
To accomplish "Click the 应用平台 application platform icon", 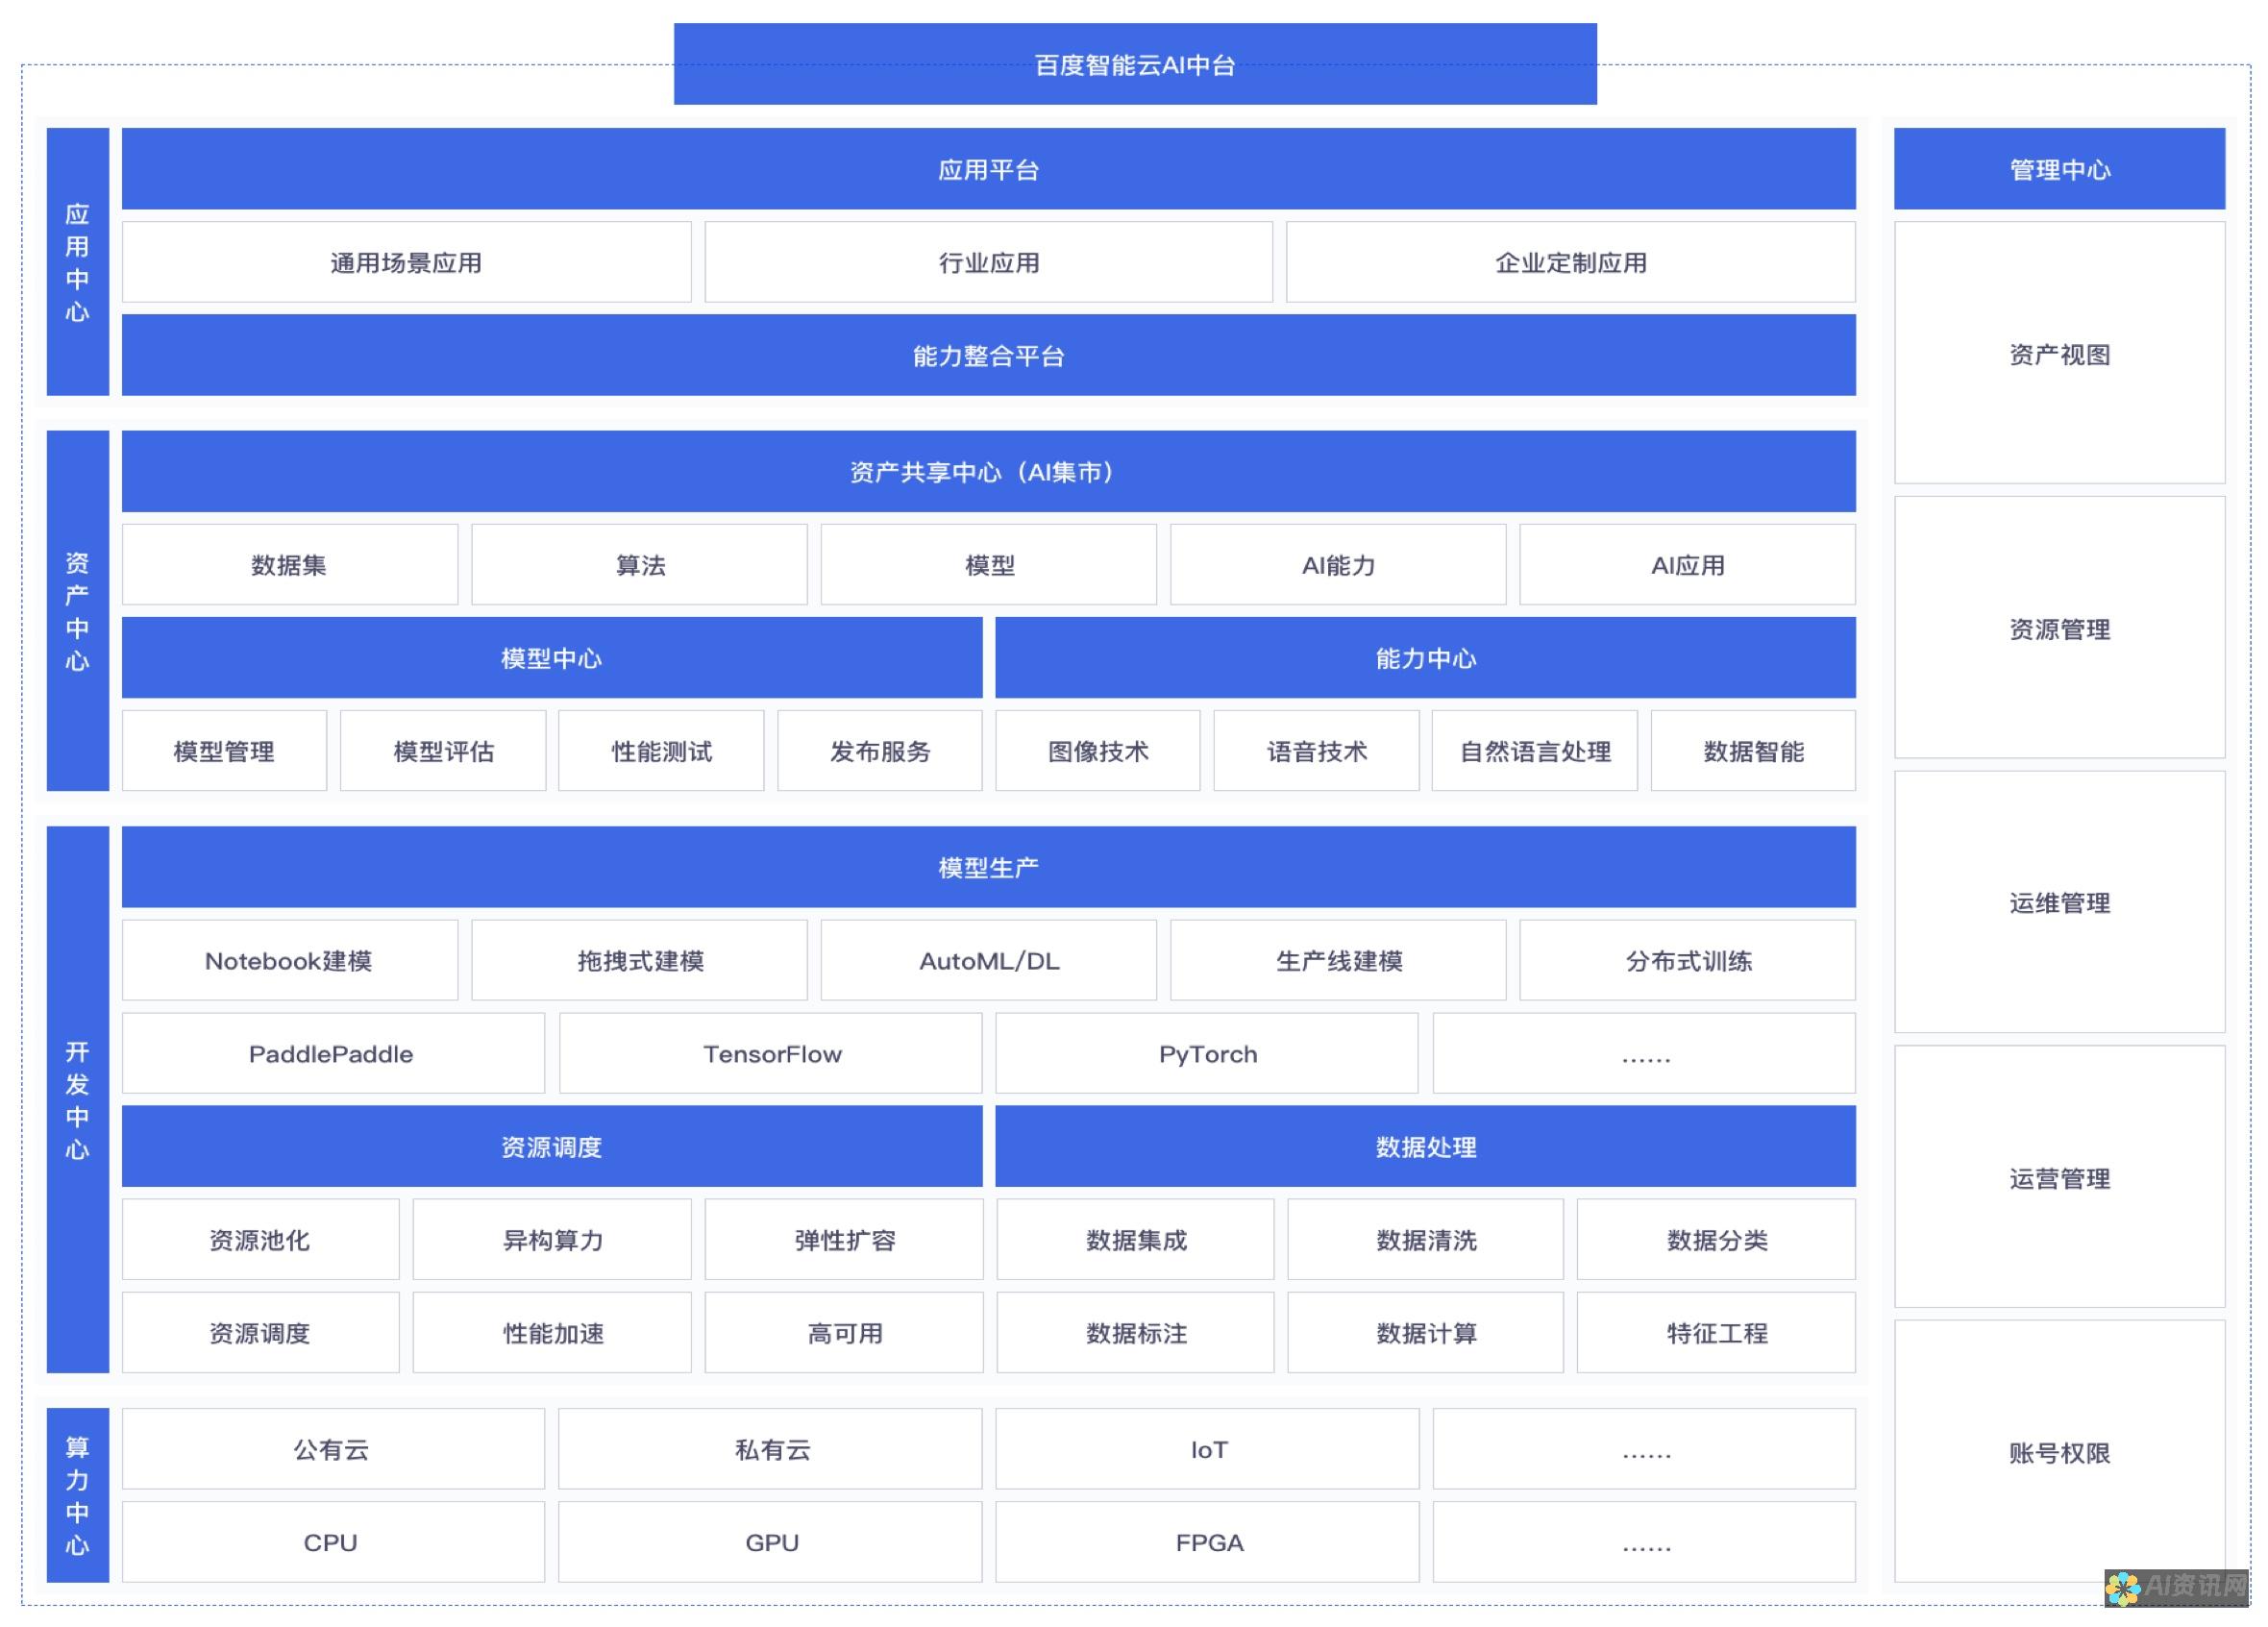I will [986, 171].
